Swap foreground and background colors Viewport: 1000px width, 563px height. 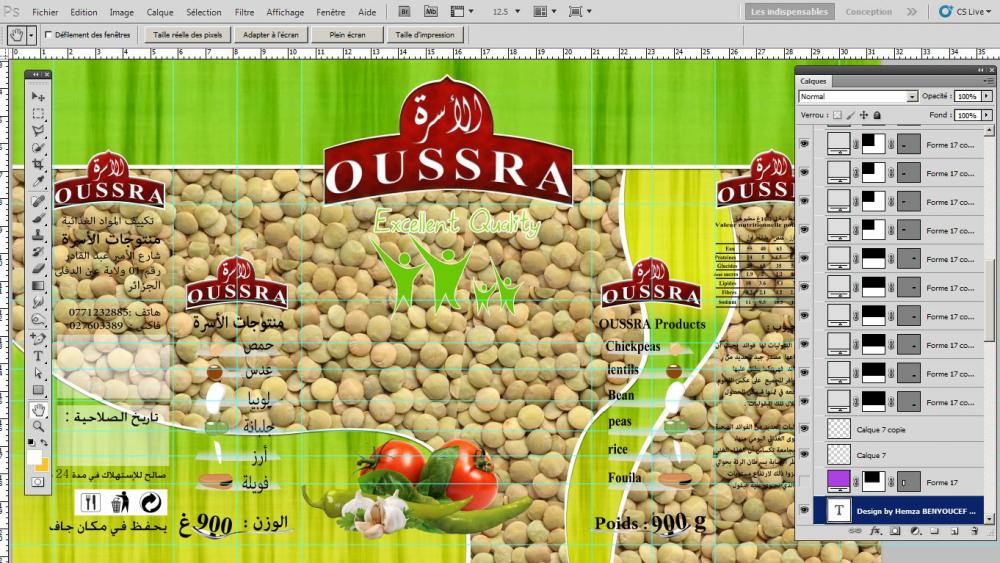[x=44, y=442]
